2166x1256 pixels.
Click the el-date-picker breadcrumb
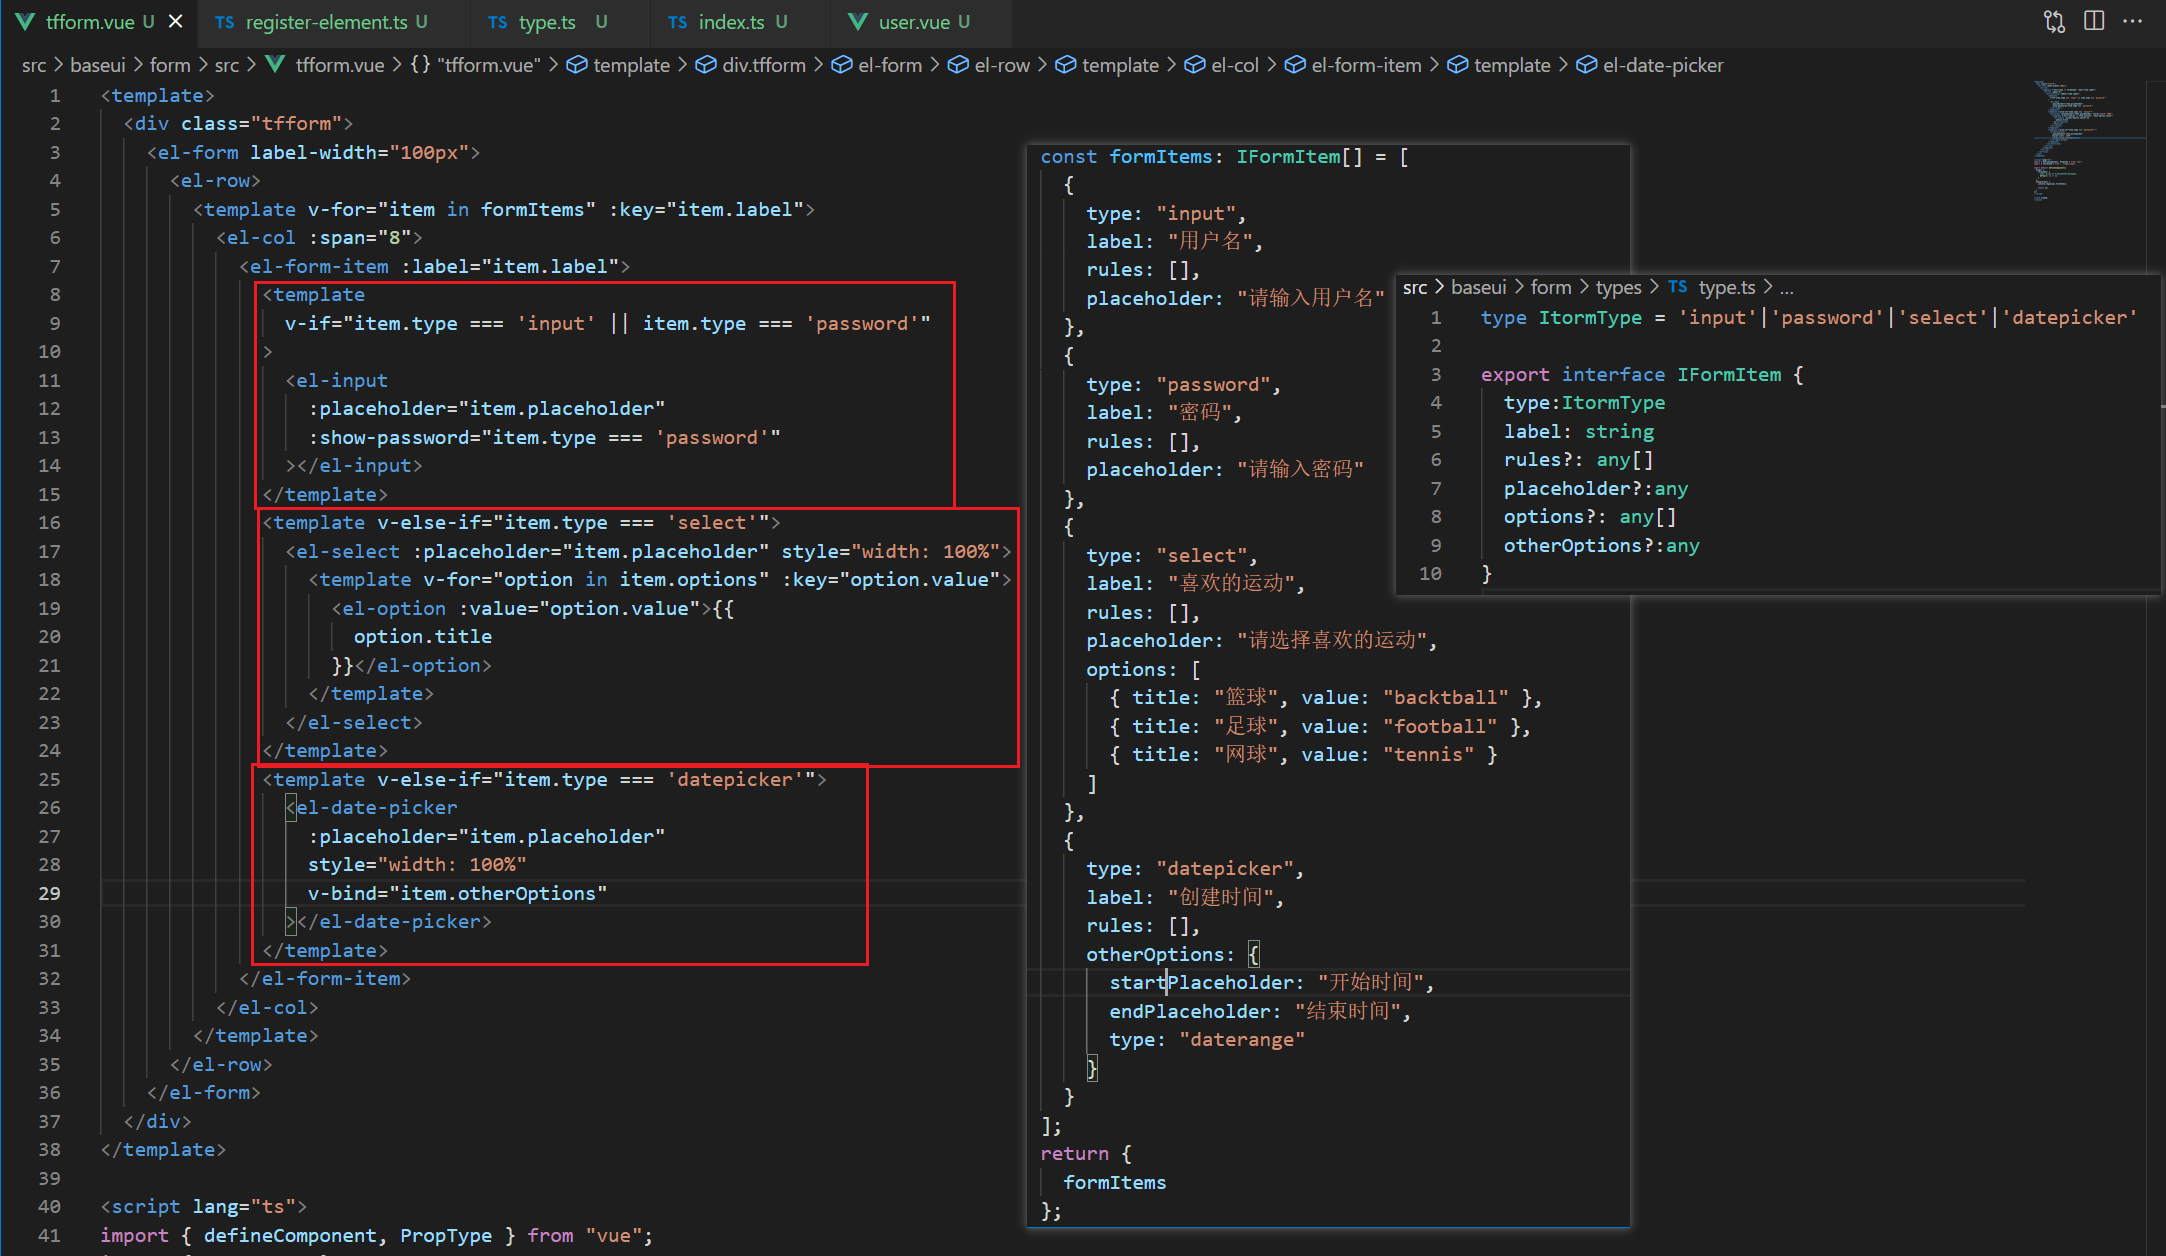[1663, 65]
